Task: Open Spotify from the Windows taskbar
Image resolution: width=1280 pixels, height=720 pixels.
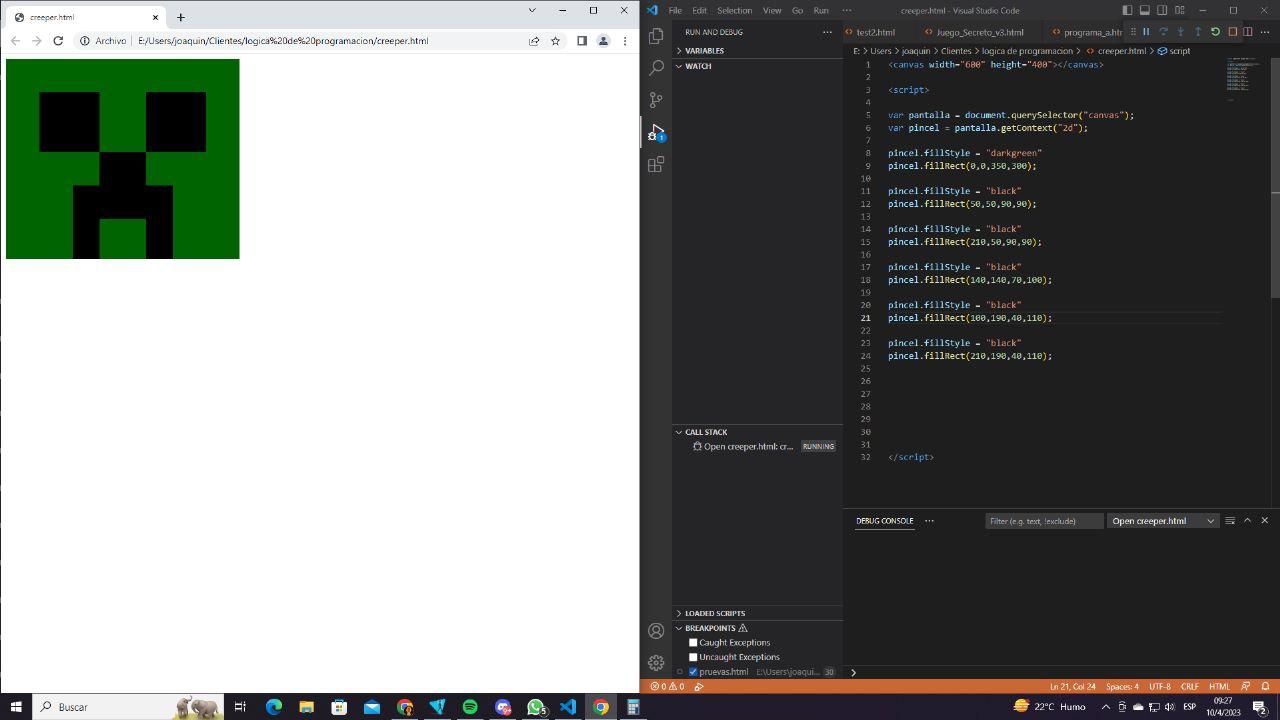Action: point(470,707)
